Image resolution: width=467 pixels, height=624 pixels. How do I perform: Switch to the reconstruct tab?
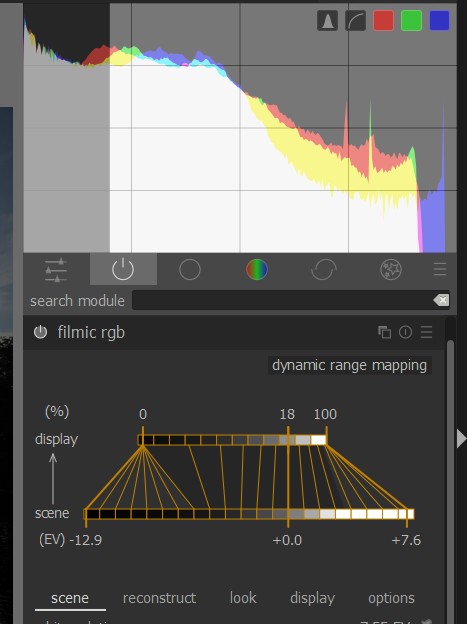point(159,598)
